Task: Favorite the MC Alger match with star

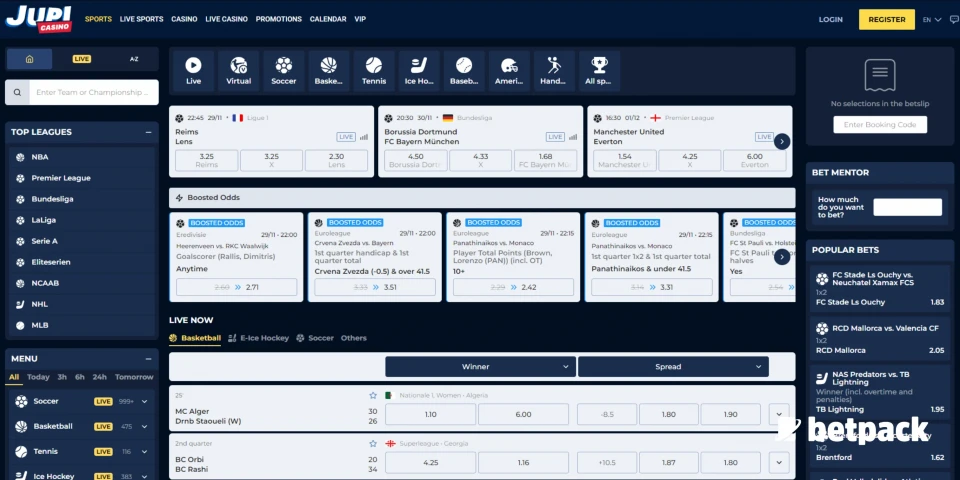Action: (x=373, y=395)
